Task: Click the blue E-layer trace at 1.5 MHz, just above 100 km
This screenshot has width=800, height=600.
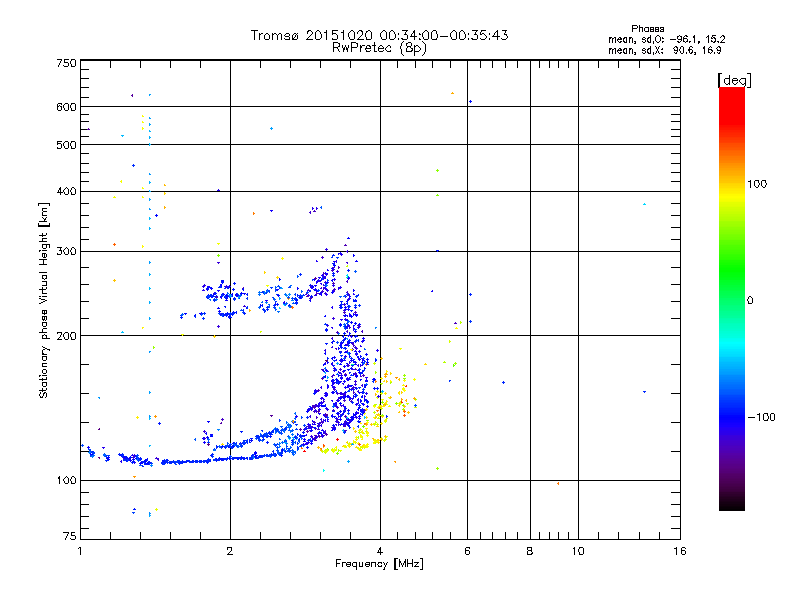Action: 186,462
